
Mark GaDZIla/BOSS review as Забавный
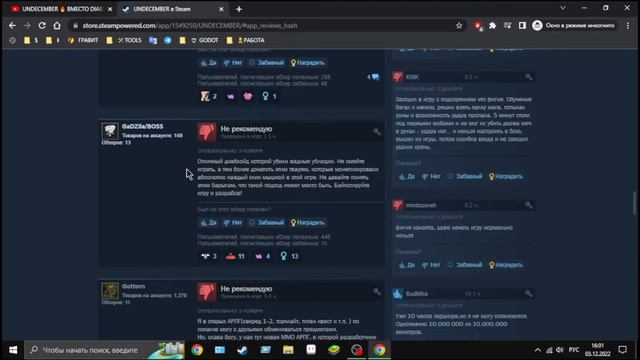point(267,222)
